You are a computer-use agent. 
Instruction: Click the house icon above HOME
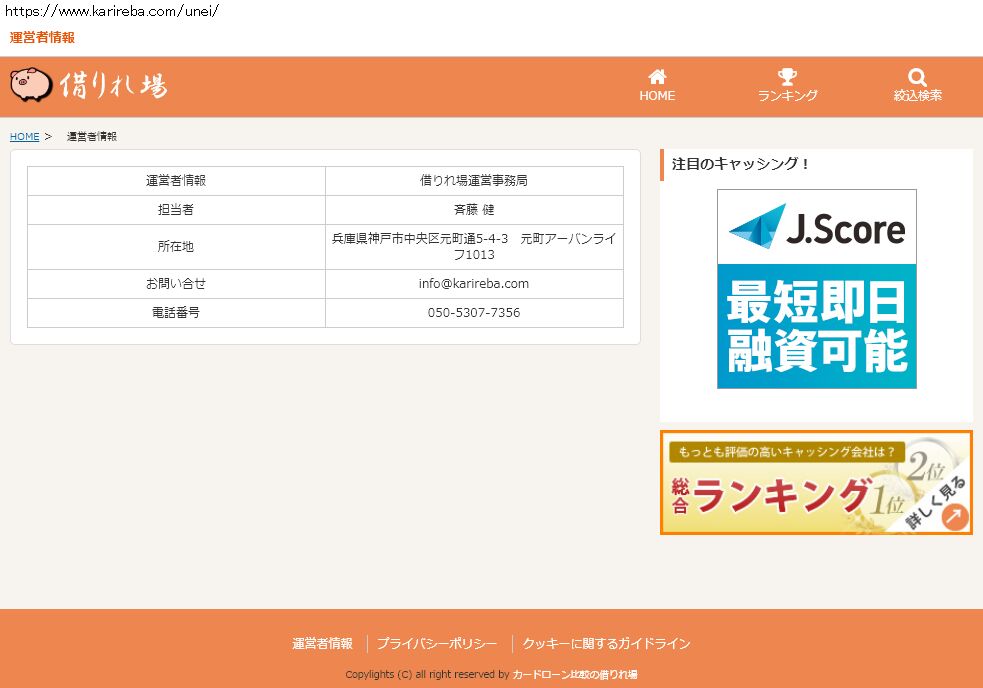pyautogui.click(x=657, y=77)
